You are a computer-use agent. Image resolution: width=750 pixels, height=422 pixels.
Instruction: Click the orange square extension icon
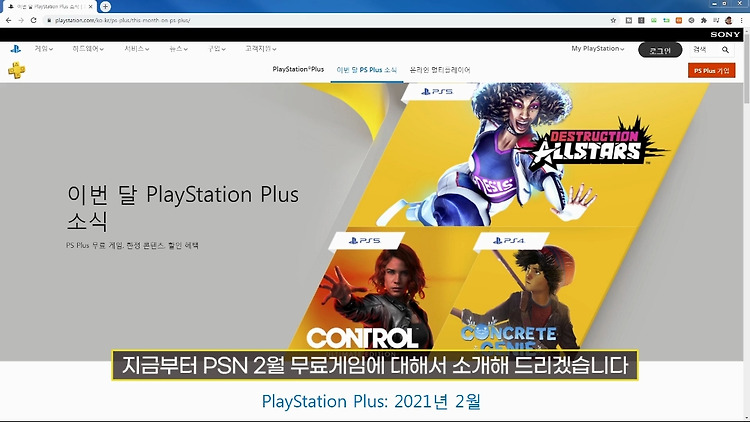pyautogui.click(x=679, y=20)
